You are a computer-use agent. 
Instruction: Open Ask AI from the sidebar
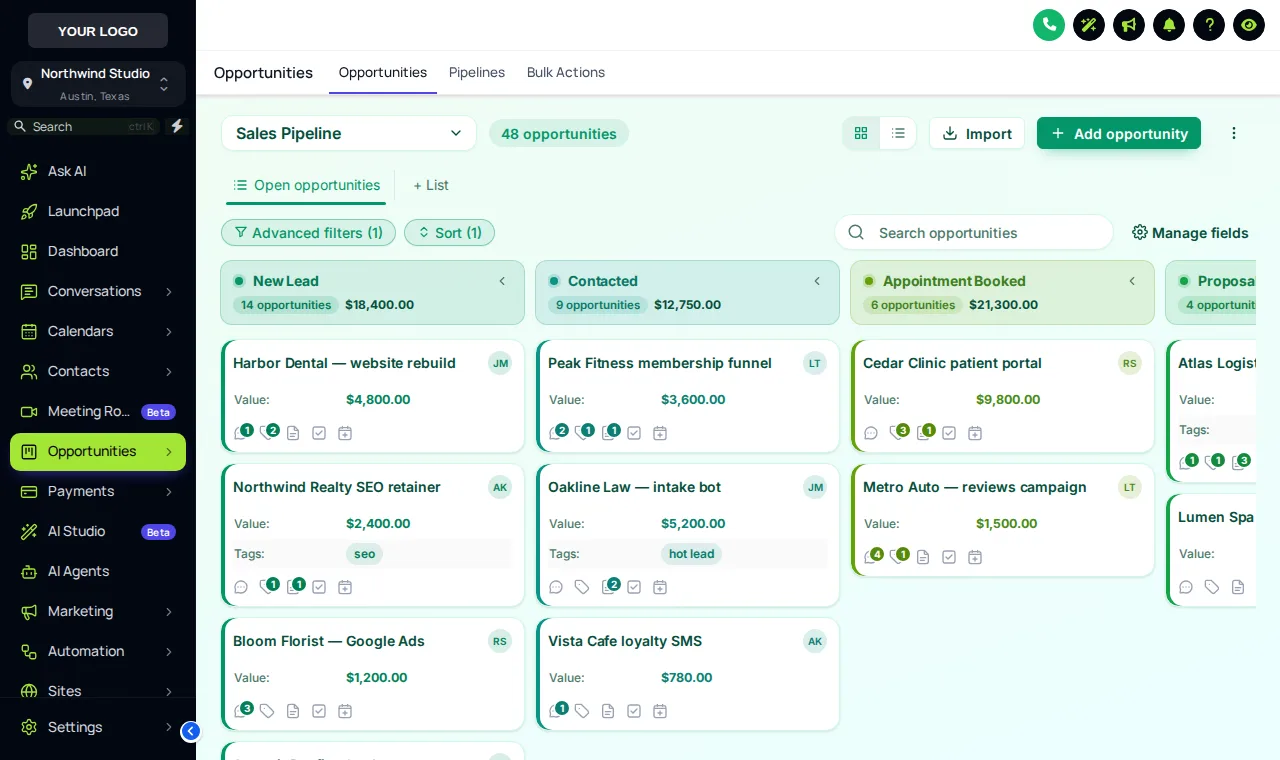[98, 171]
